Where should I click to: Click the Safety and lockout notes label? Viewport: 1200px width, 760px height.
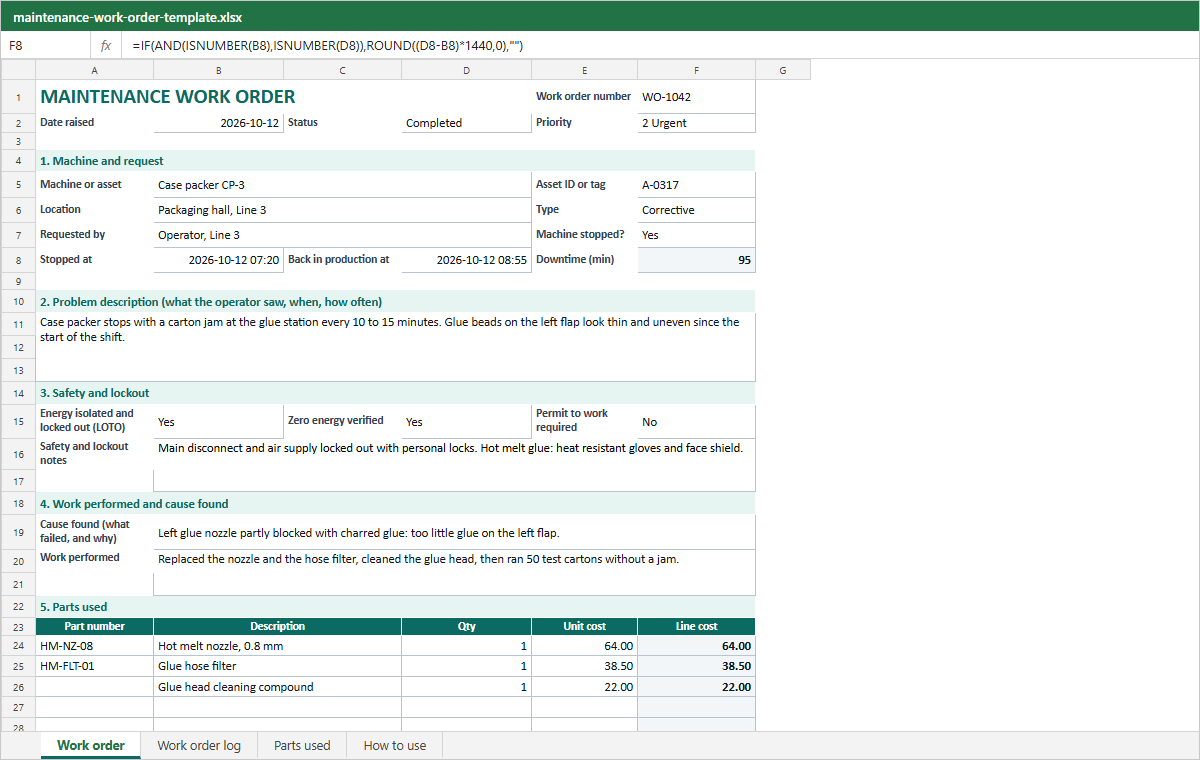[84, 453]
